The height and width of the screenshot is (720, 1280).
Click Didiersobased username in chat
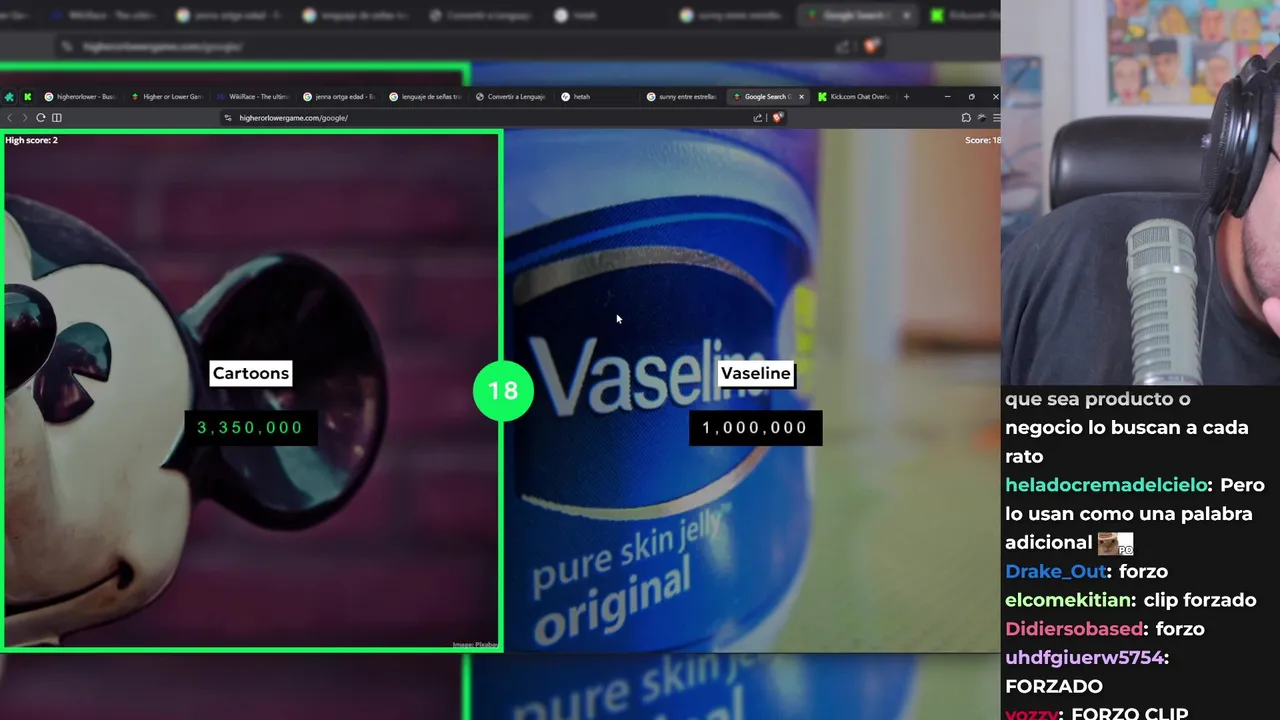(1074, 629)
